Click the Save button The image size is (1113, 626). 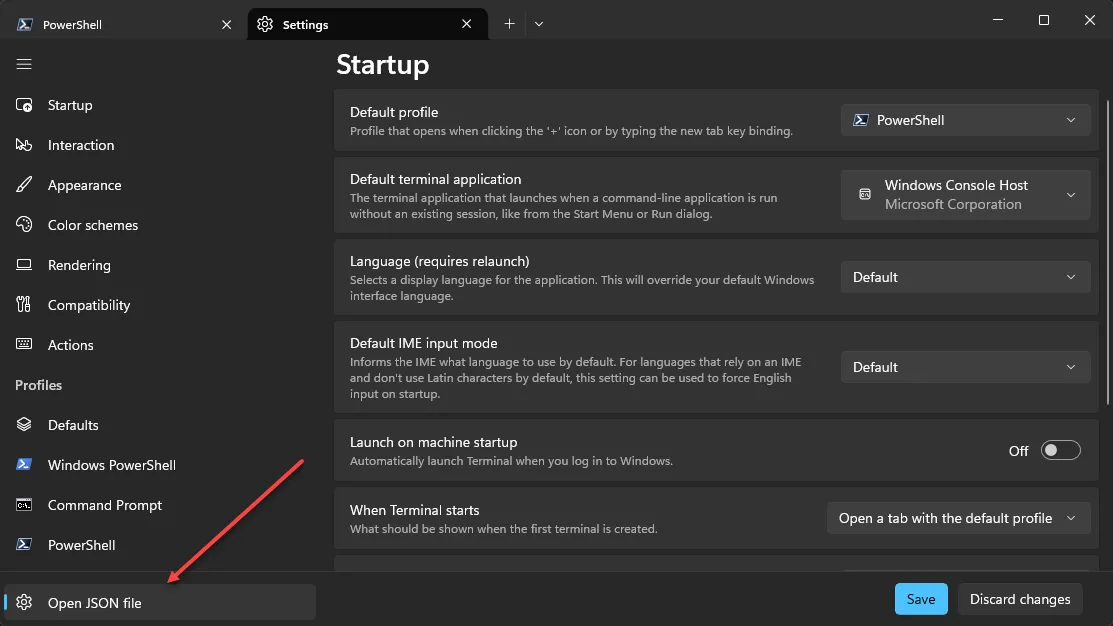pos(920,598)
